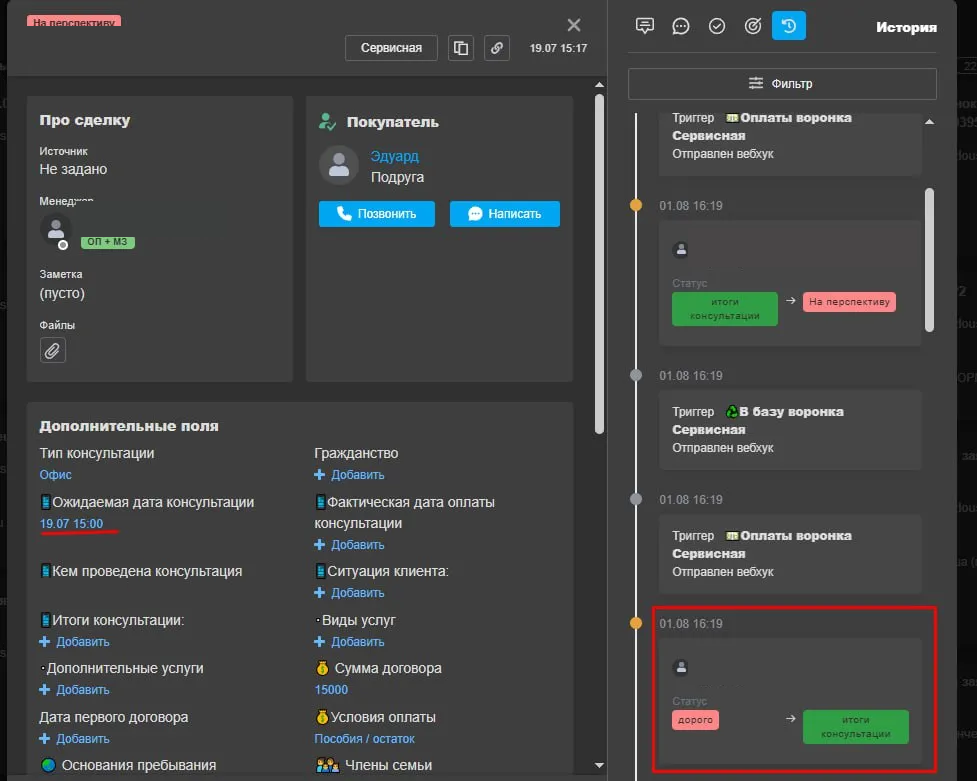
Task: Click the left panel scroll-down arrow
Action: (x=599, y=765)
